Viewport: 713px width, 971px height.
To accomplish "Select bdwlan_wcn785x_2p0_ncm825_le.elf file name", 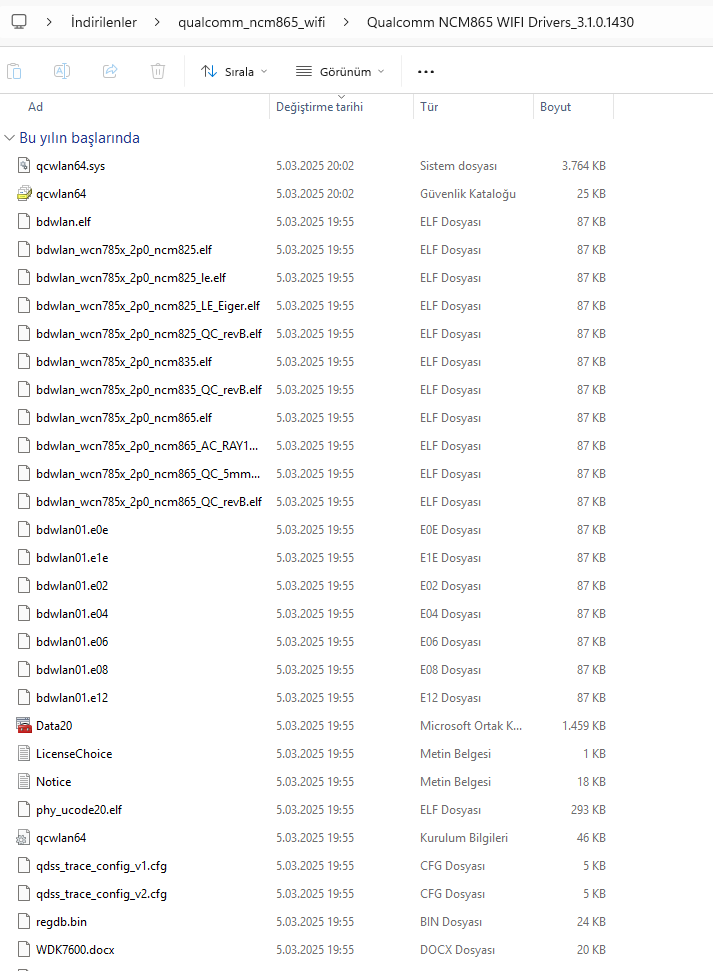I will pyautogui.click(x=131, y=277).
